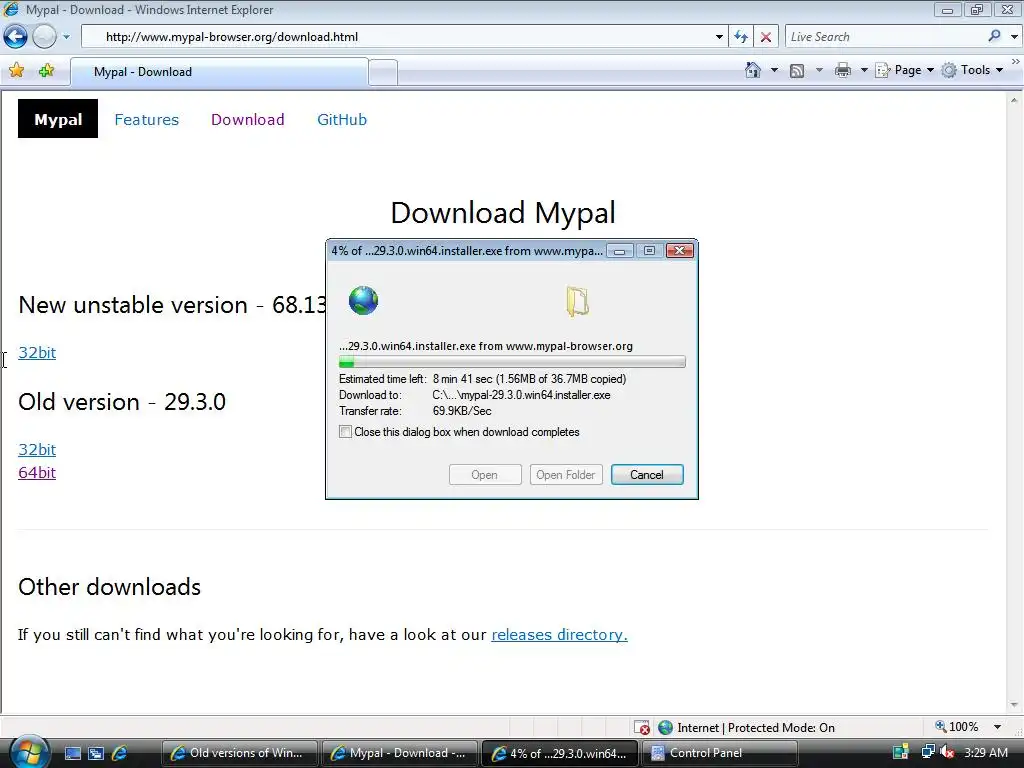Launch Internet Explorer from quick launch

click(120, 754)
